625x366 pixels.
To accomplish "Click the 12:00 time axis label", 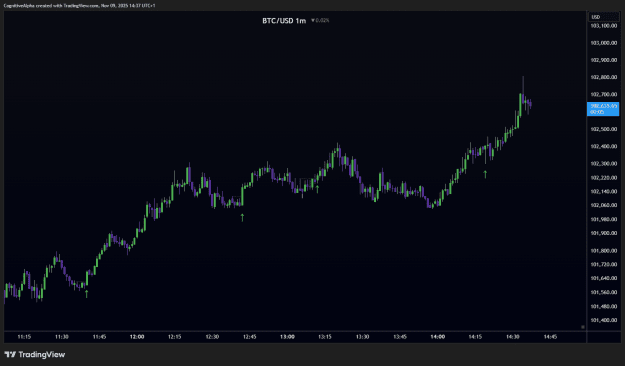I will coord(137,337).
